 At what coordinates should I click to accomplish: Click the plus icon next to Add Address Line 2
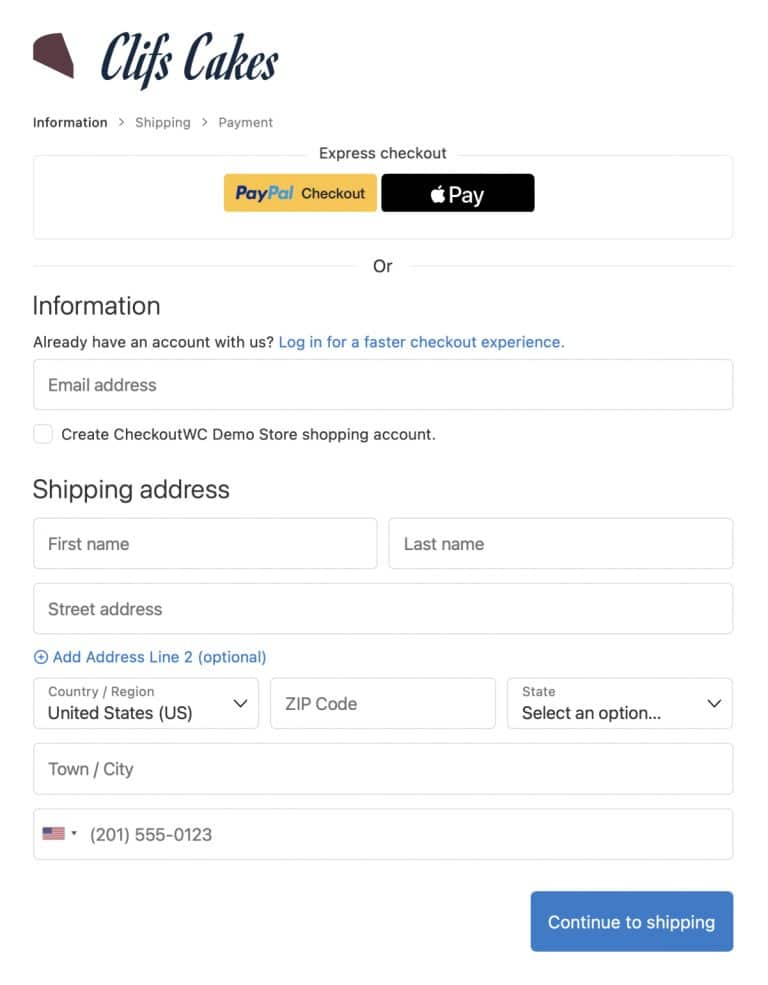[41, 657]
